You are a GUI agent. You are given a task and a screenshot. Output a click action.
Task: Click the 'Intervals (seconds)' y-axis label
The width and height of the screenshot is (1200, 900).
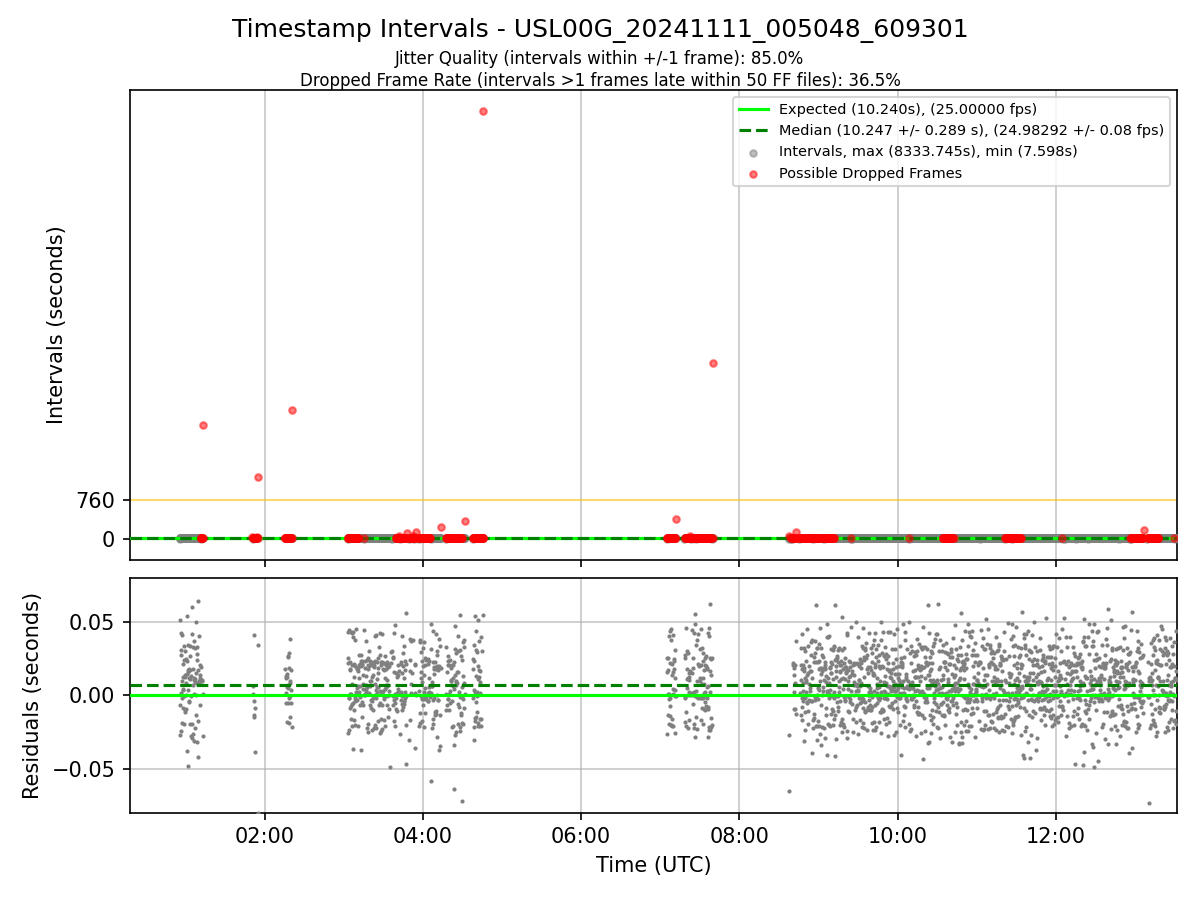point(56,325)
